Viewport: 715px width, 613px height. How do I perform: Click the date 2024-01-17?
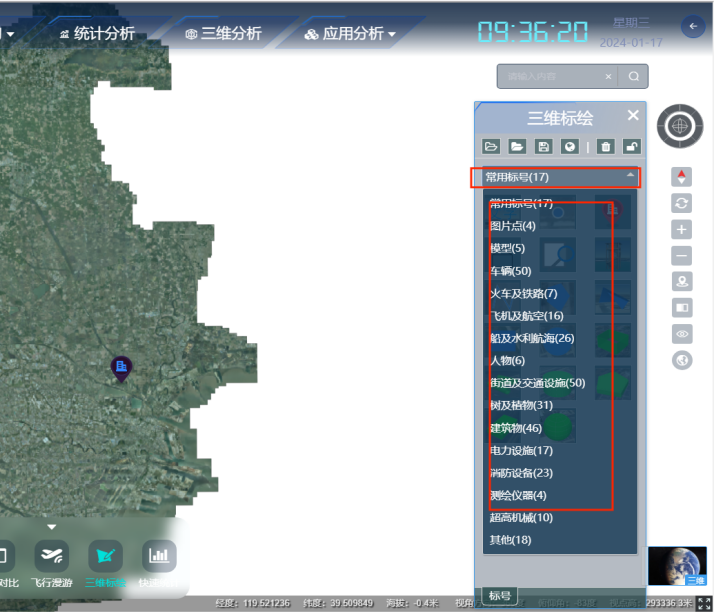click(x=631, y=42)
